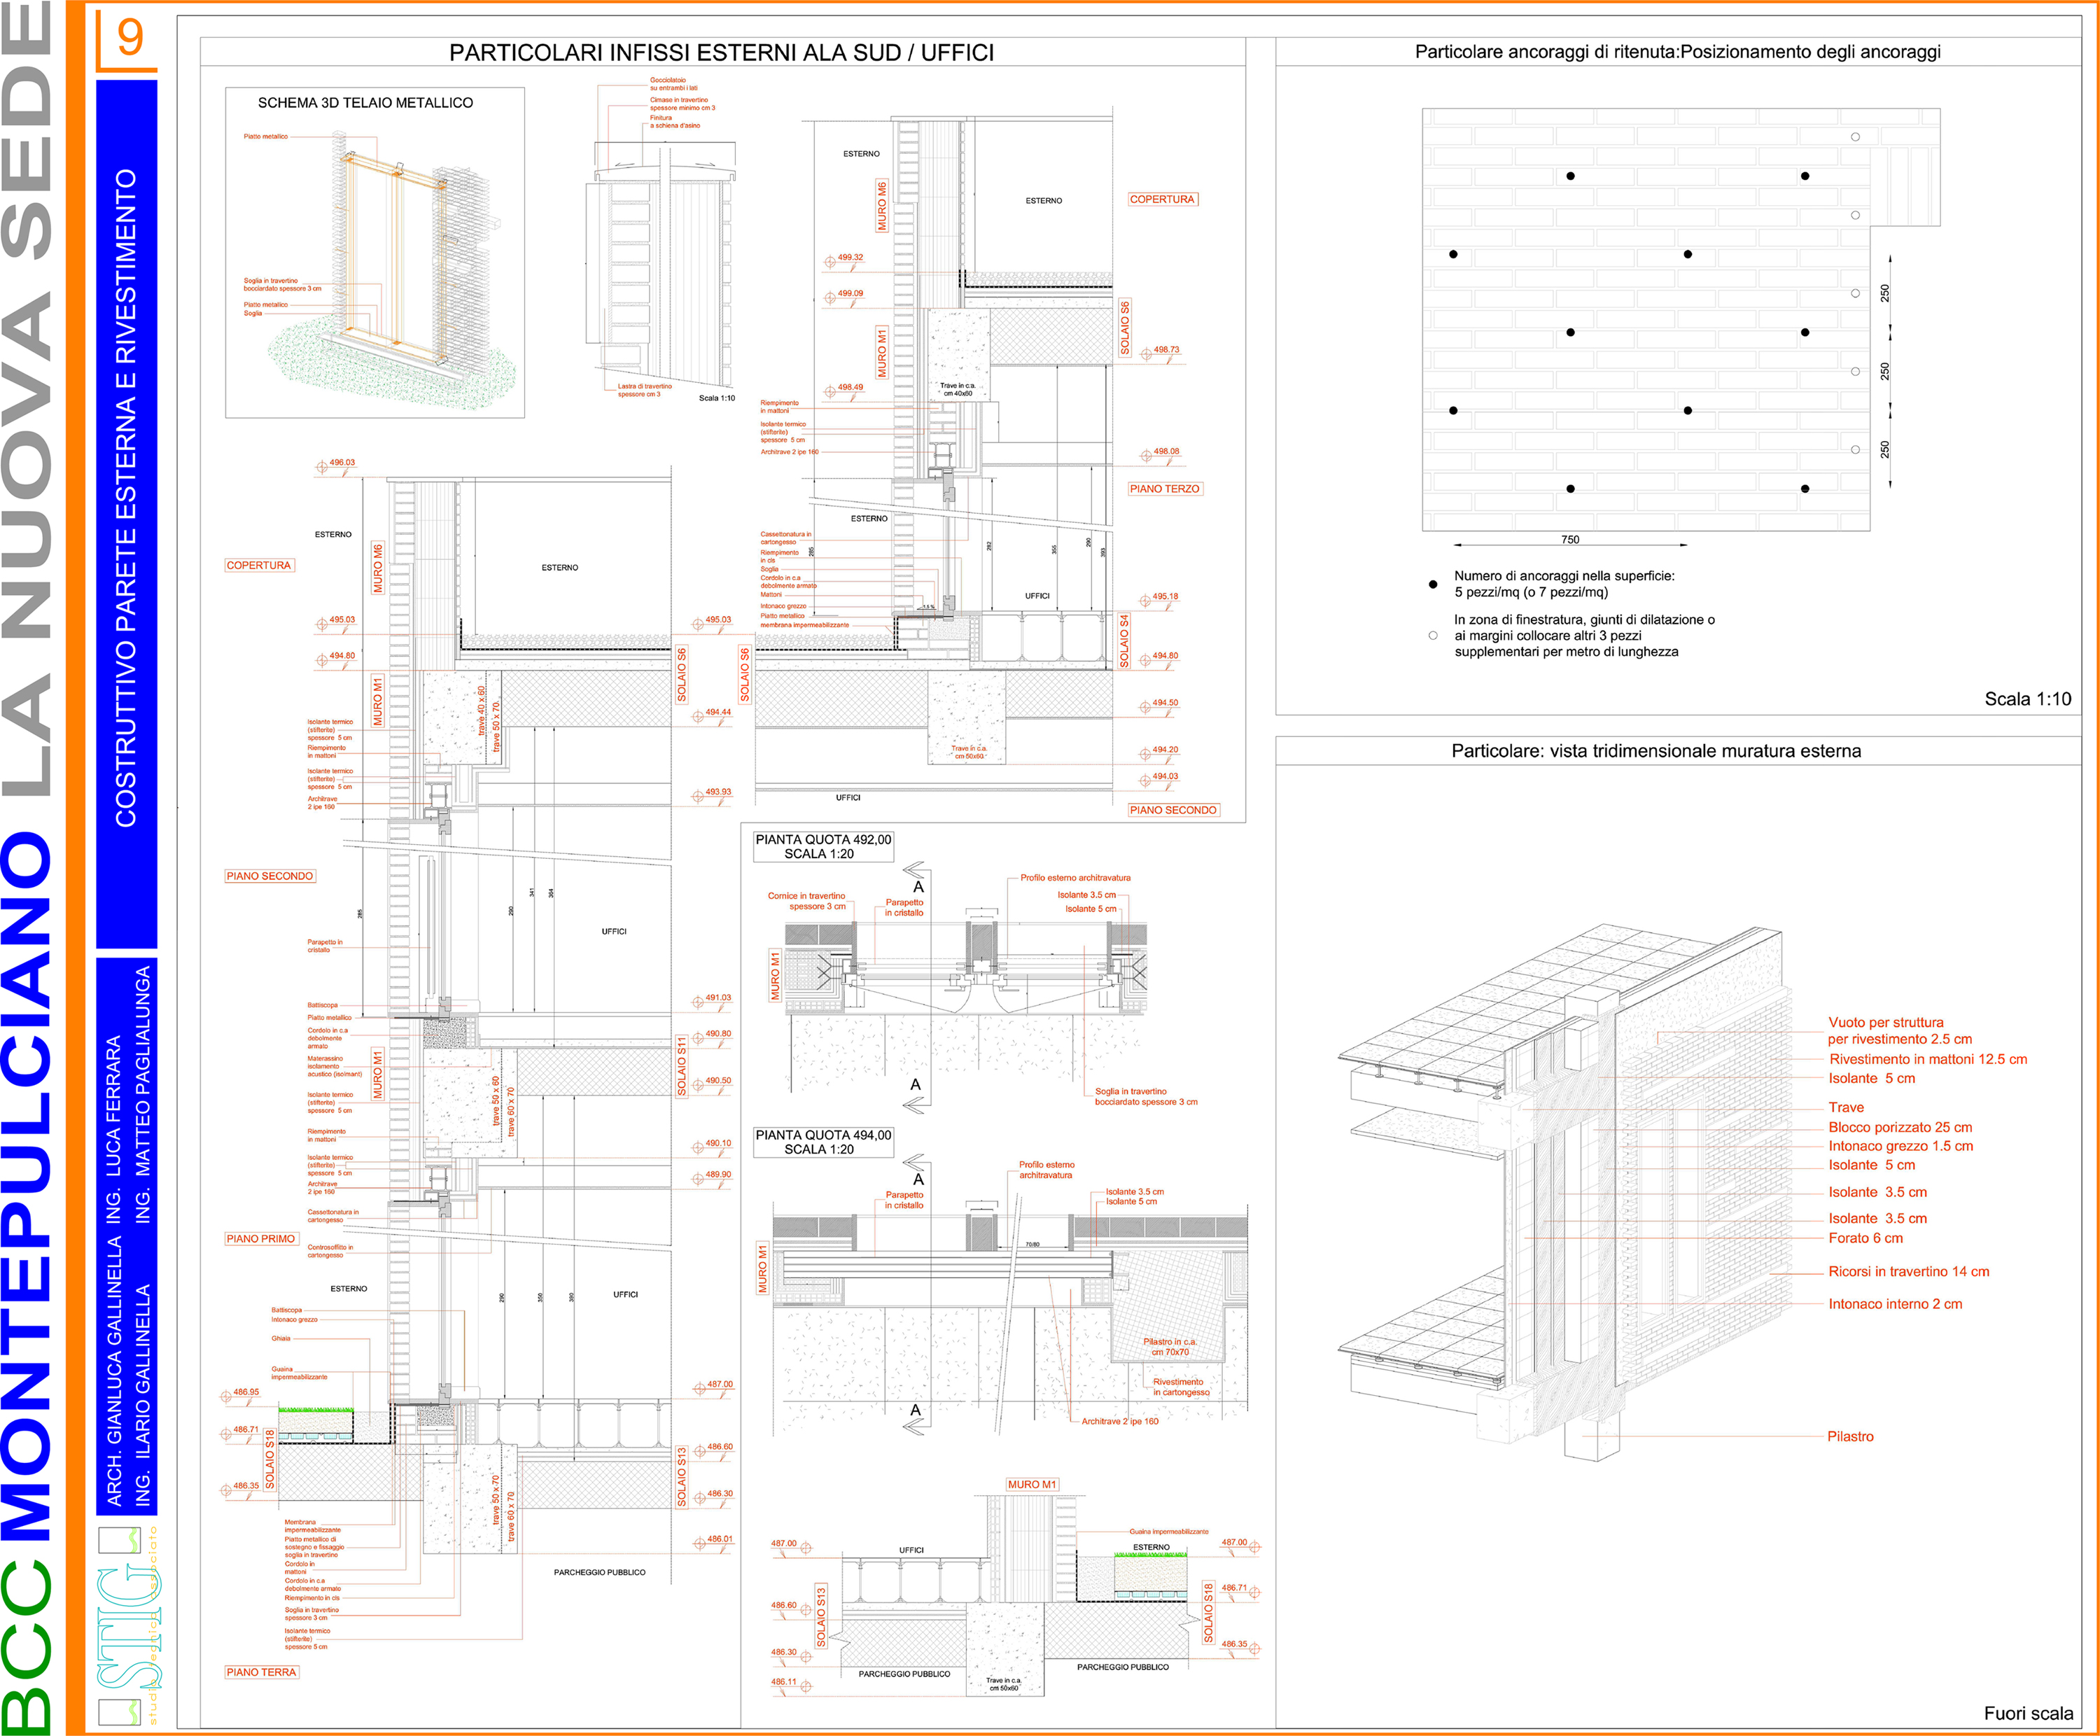Click label 'Vuoto per struttura per rivestimento 2.5 cm'
Screen dimensions: 2100x1736
pyautogui.click(x=1900, y=1030)
